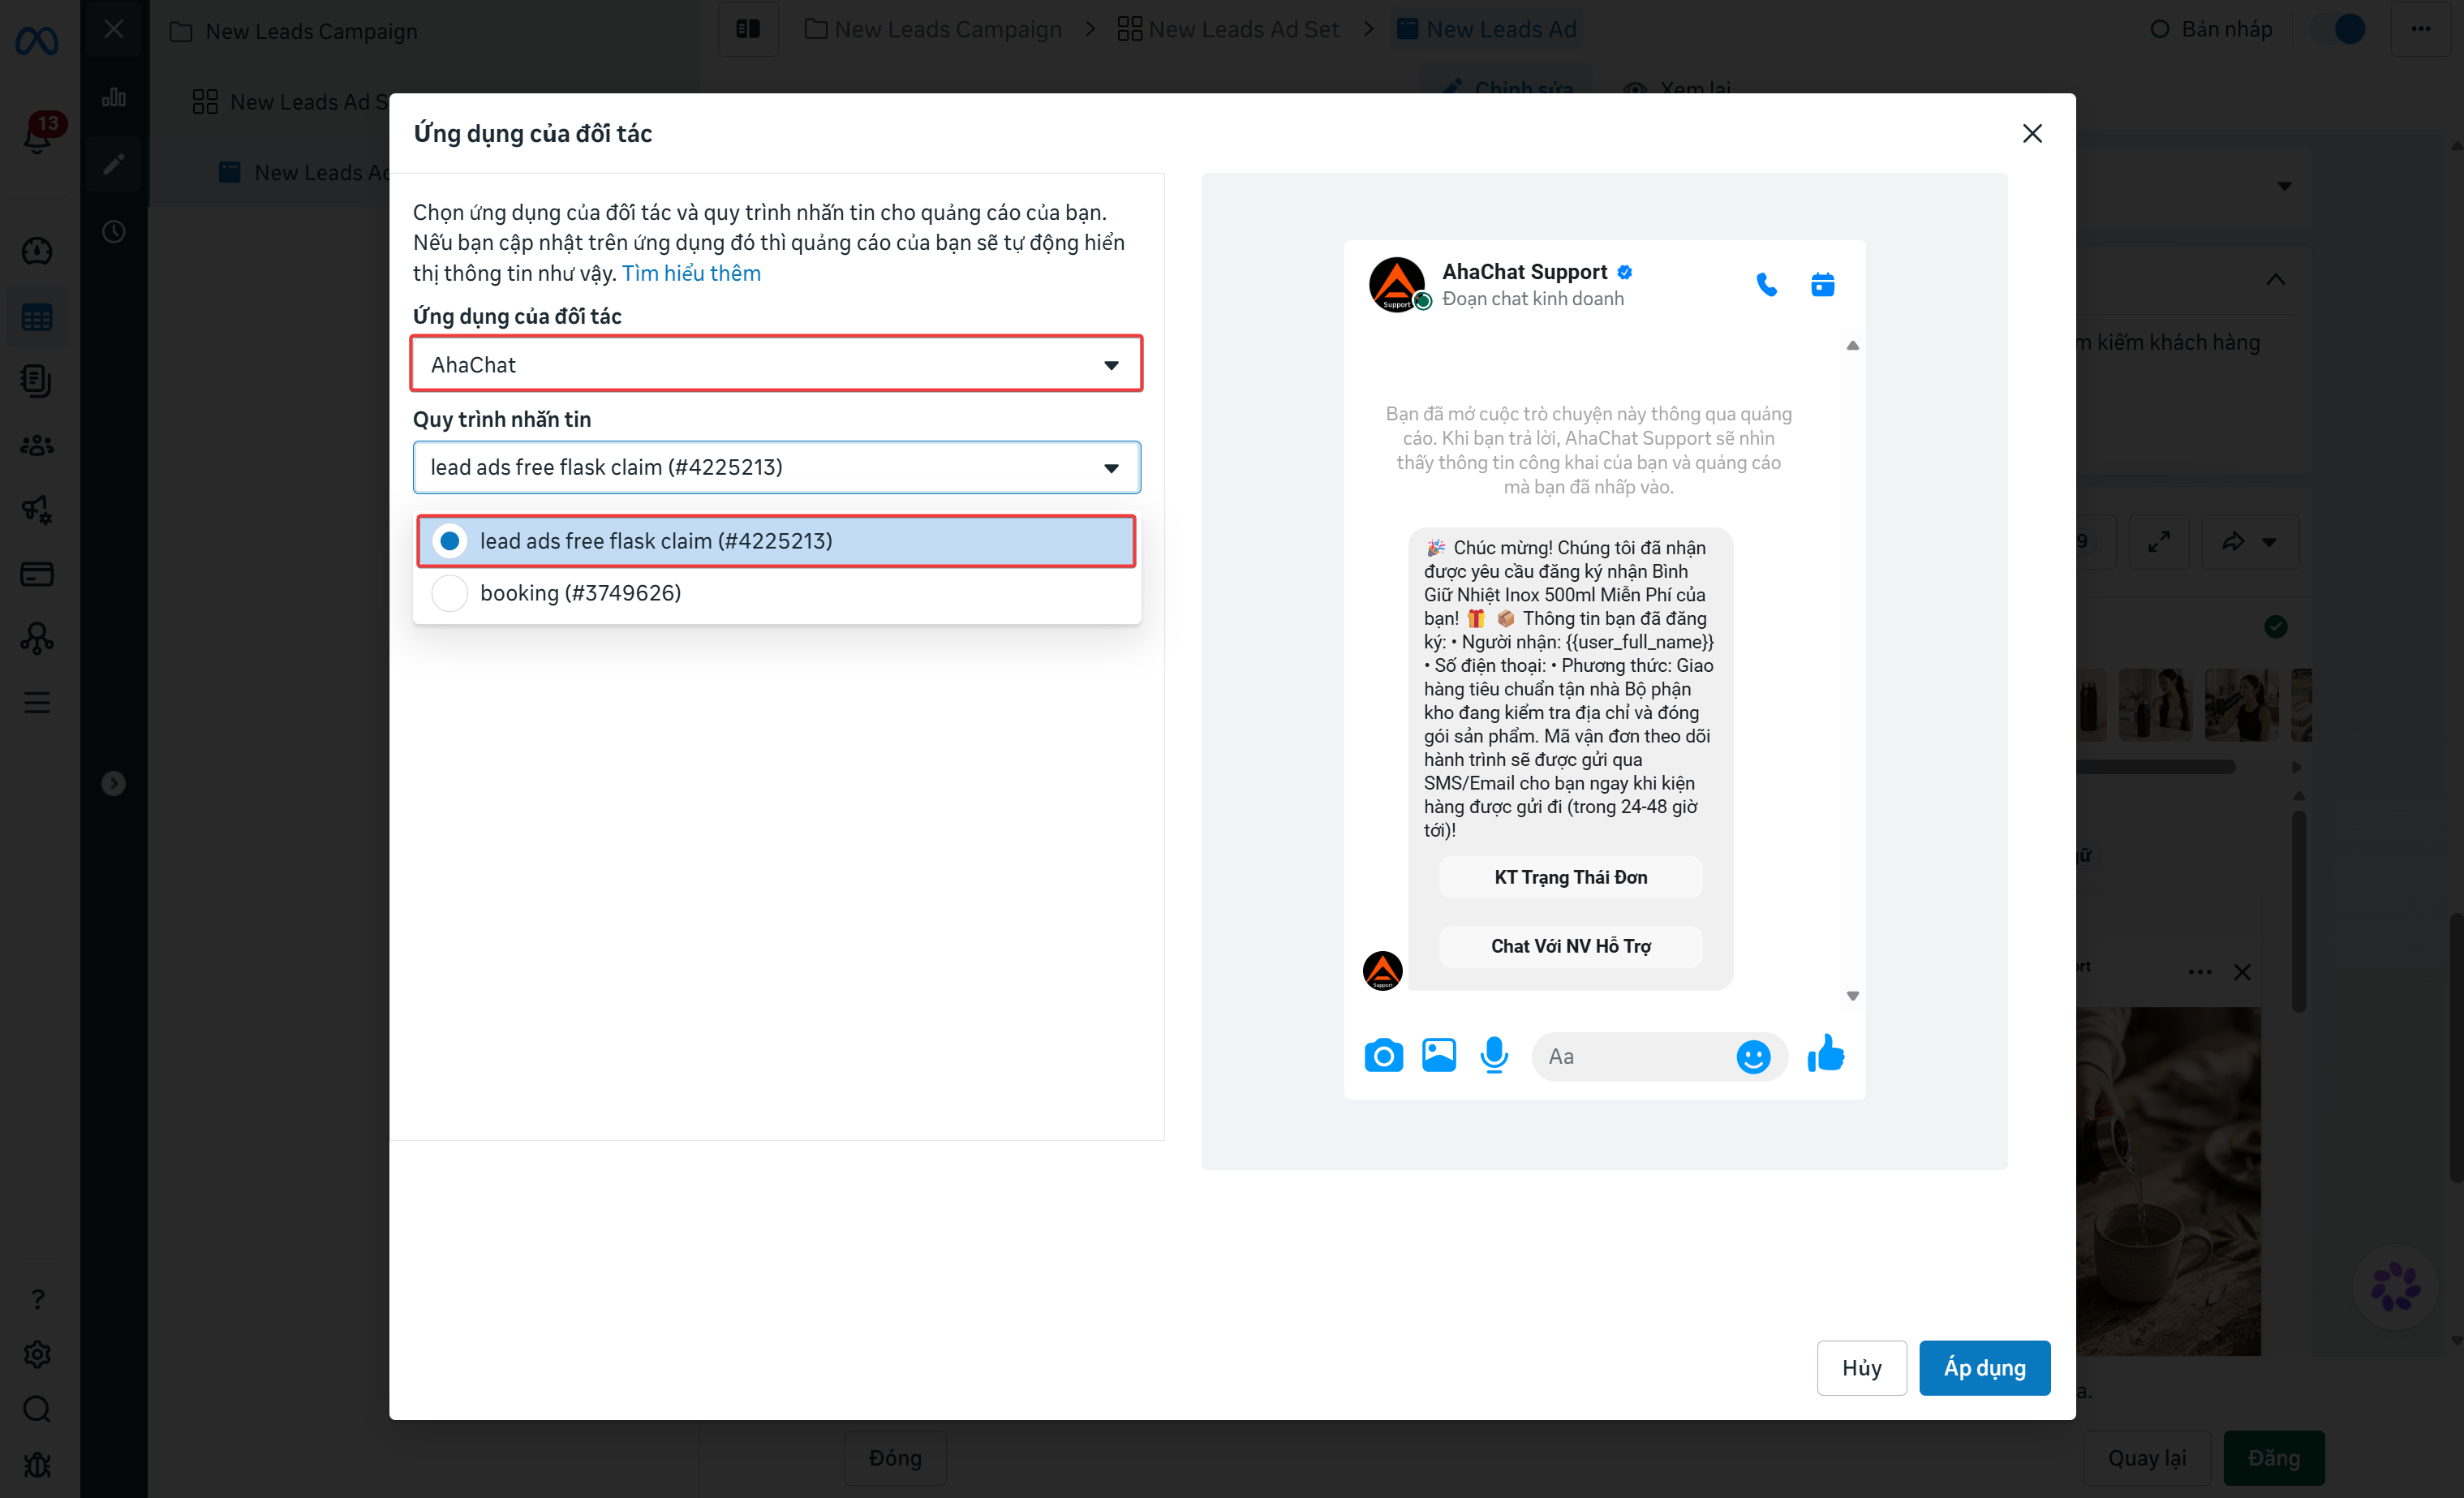
Task: Open the Audiences people icon in sidebar
Action: click(x=37, y=446)
